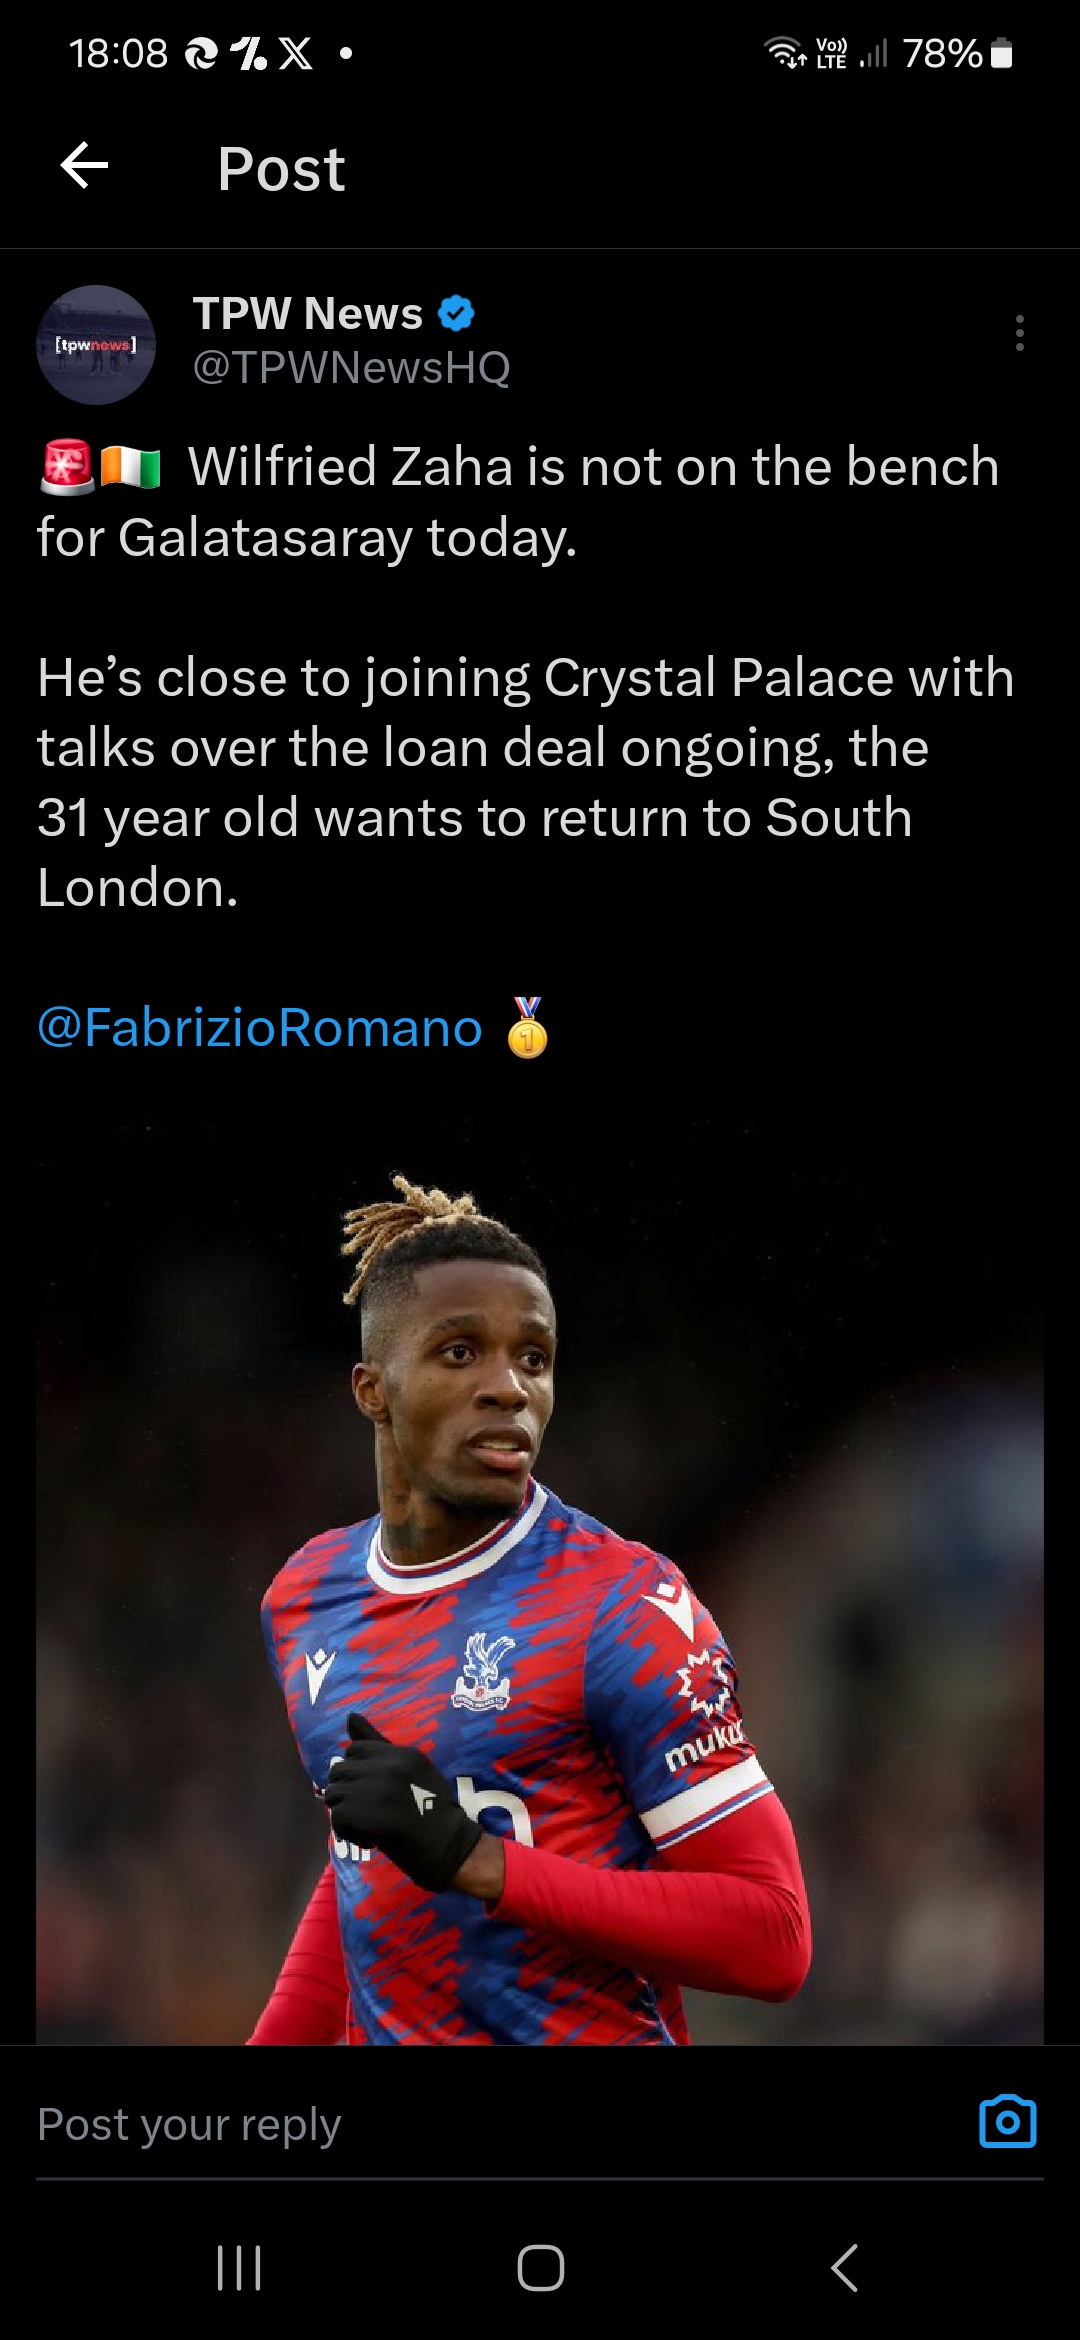Viewport: 1080px width, 2340px height.
Task: Tap the battery percentage indicator
Action: point(942,53)
